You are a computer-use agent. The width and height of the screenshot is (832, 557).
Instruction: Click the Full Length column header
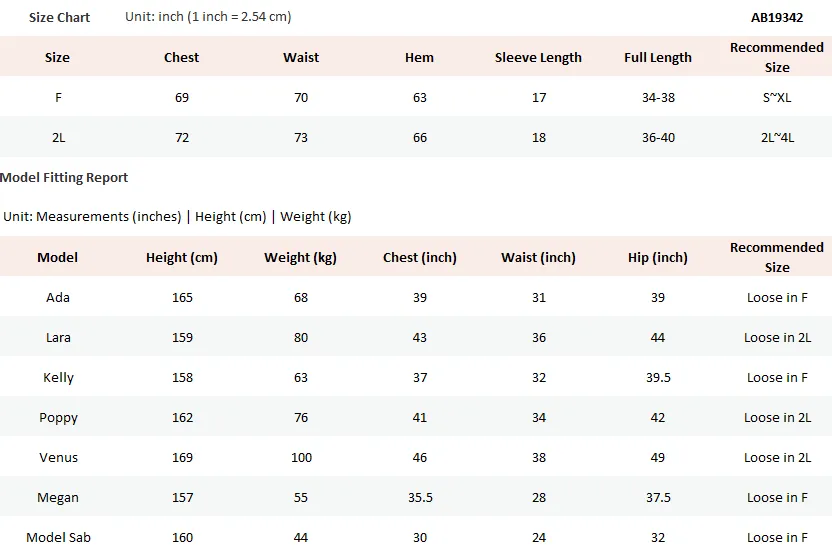pyautogui.click(x=658, y=58)
